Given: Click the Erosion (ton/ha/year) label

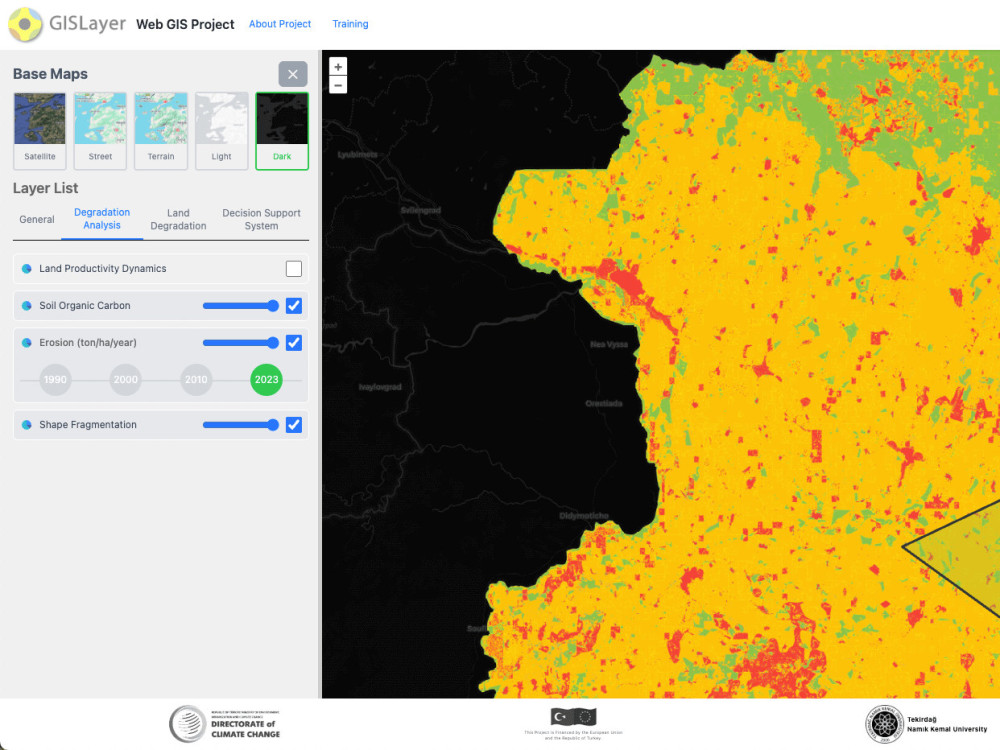Looking at the screenshot, I should (x=88, y=342).
